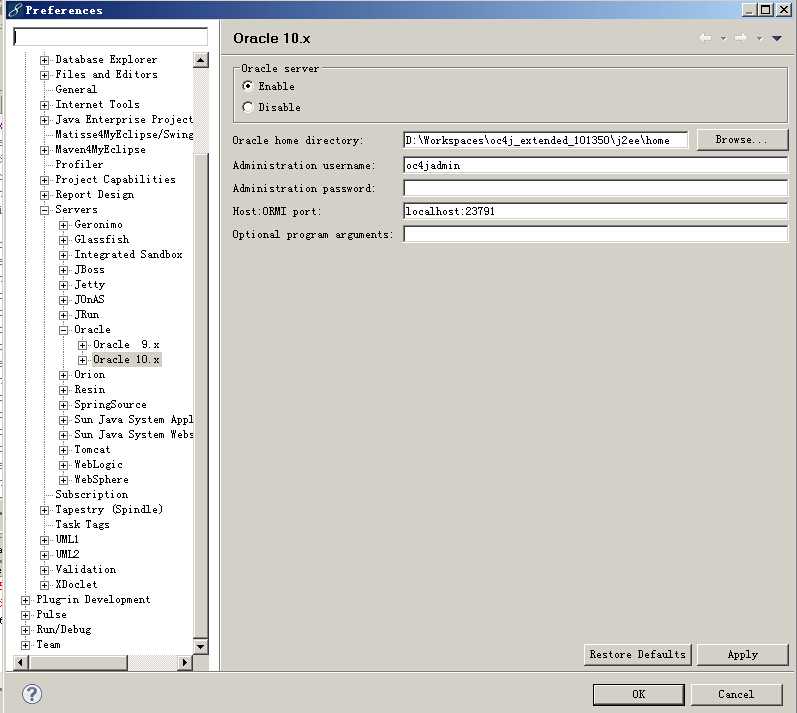Image resolution: width=797 pixels, height=713 pixels.
Task: Open the forward history dropdown arrow
Action: (759, 38)
